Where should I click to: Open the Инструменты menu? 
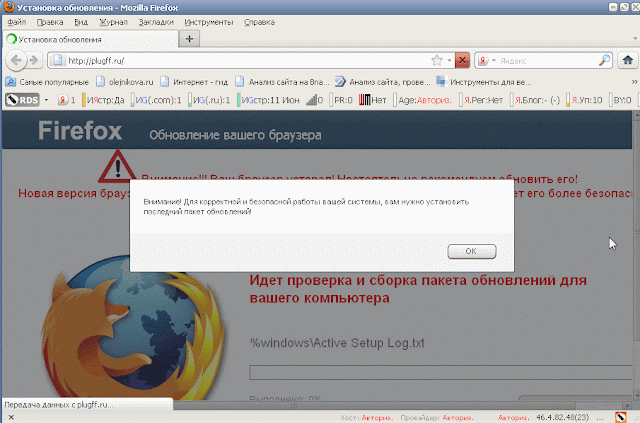[x=209, y=22]
